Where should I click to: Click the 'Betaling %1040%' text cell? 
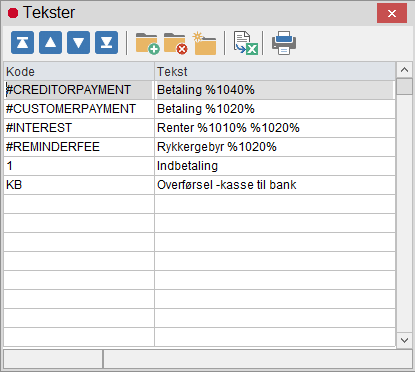point(275,90)
